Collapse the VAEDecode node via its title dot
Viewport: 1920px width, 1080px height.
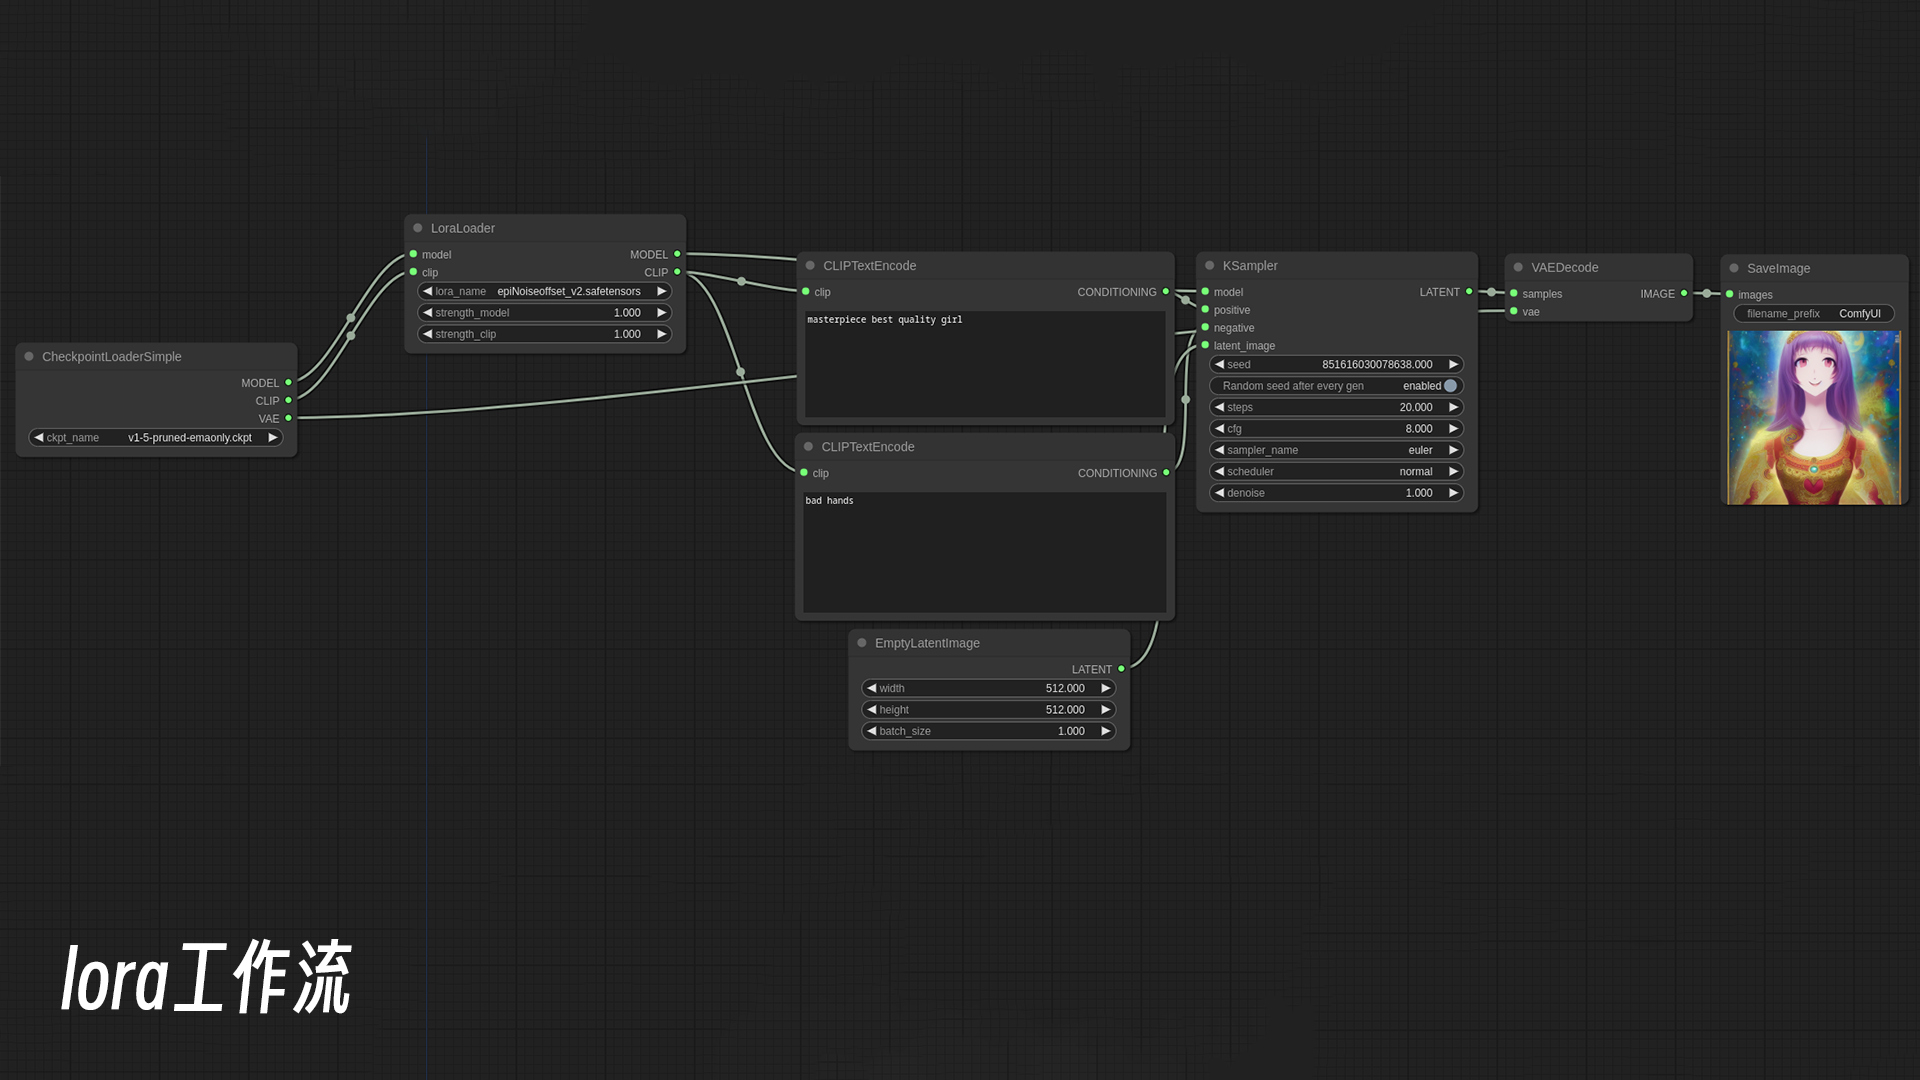coord(1518,267)
